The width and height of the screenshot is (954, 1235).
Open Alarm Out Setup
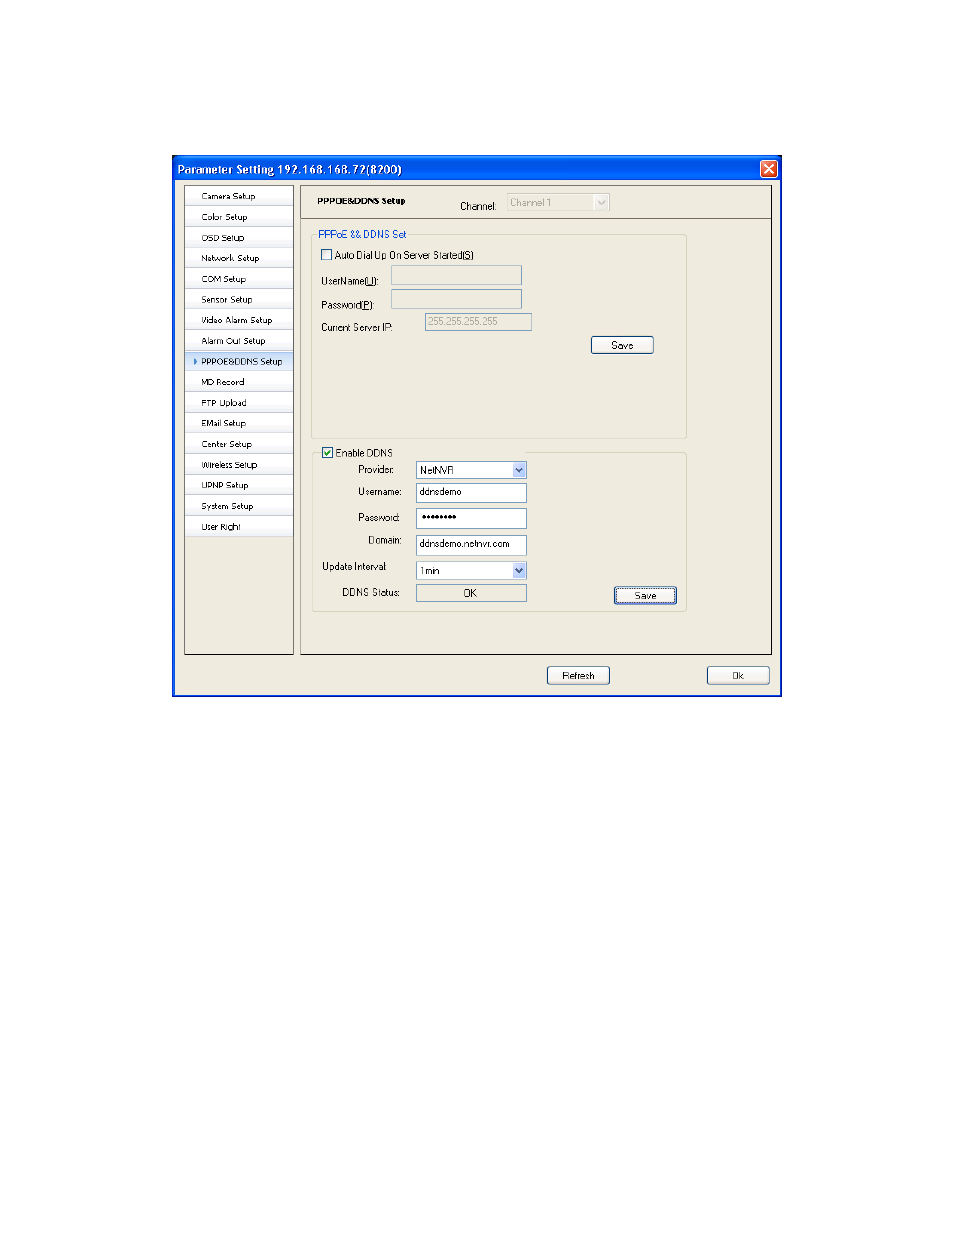(239, 341)
